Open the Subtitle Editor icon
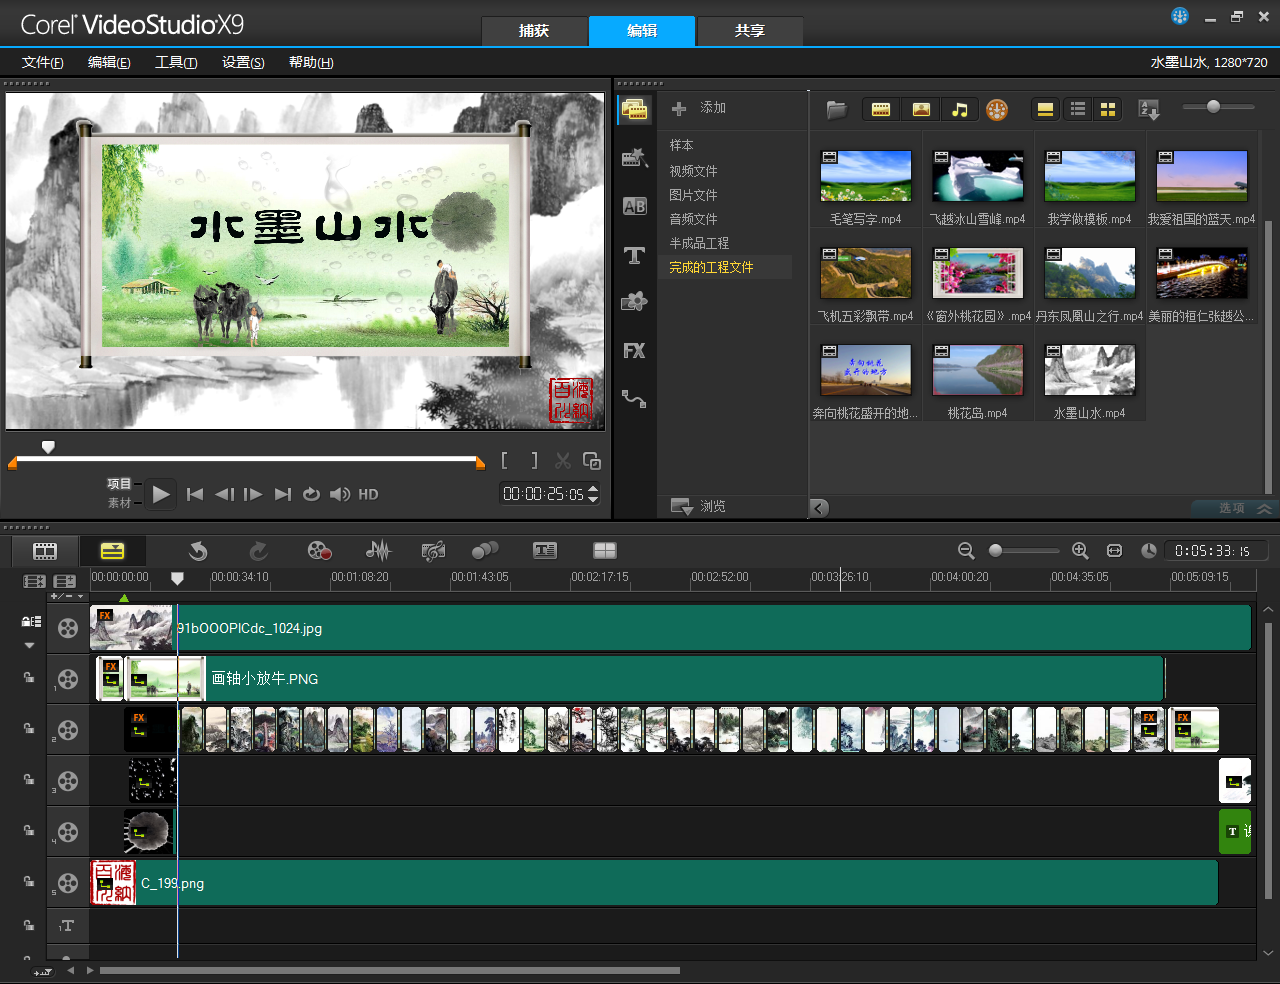The height and width of the screenshot is (984, 1280). point(545,550)
